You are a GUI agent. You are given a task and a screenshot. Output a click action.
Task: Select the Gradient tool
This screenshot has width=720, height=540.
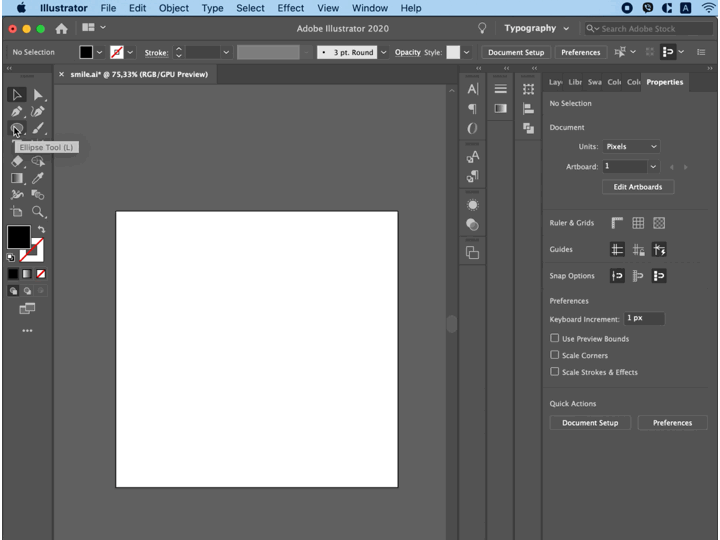pos(17,178)
